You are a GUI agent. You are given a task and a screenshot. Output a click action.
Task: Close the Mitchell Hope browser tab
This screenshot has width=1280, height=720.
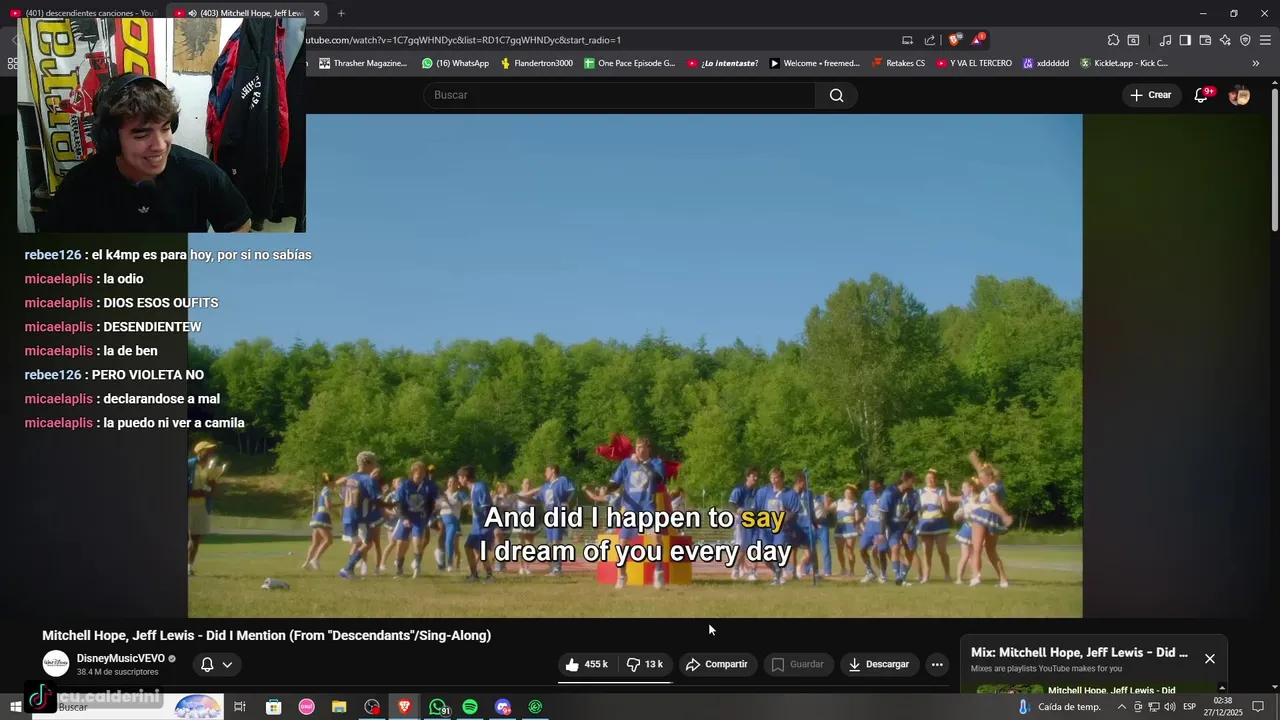tap(317, 13)
